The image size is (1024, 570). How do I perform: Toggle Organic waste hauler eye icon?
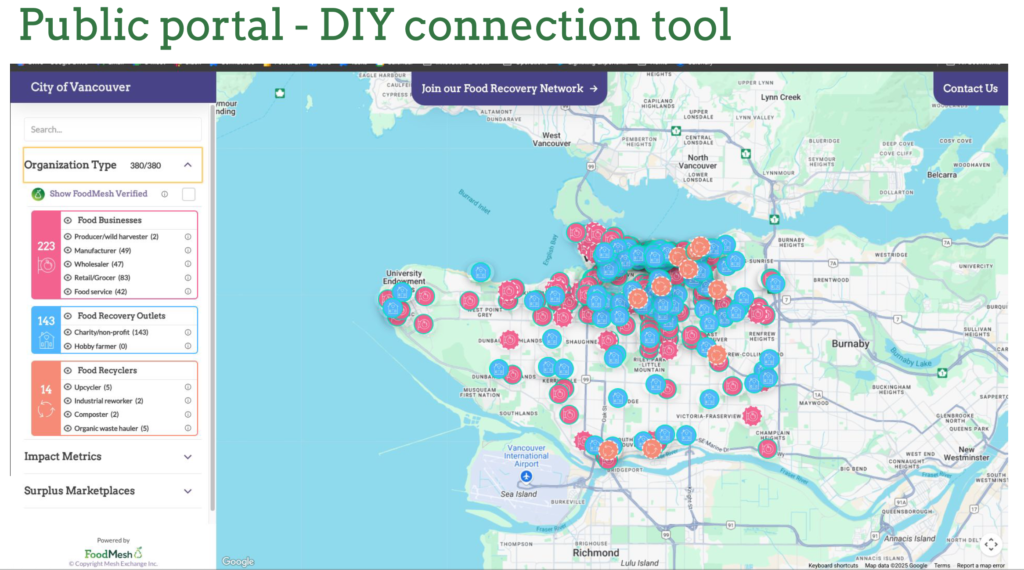coord(68,428)
